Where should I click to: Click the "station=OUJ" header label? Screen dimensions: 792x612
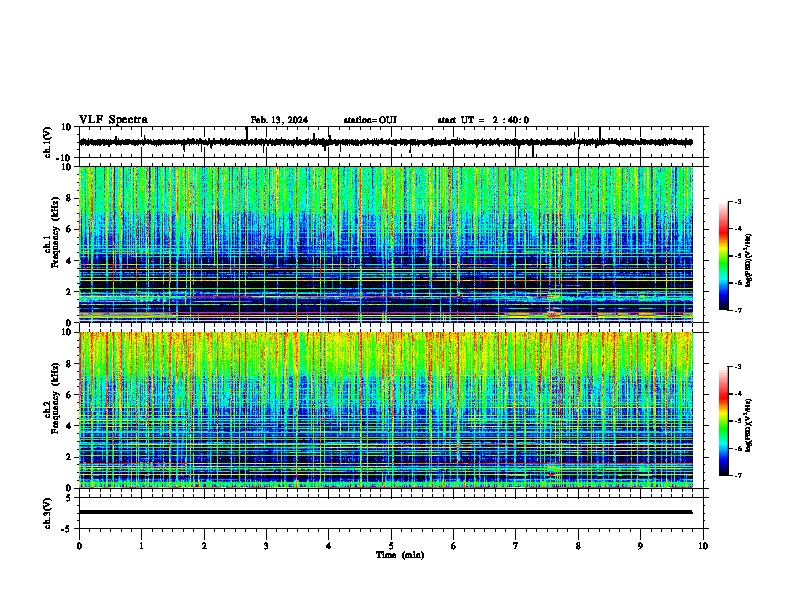[370, 120]
